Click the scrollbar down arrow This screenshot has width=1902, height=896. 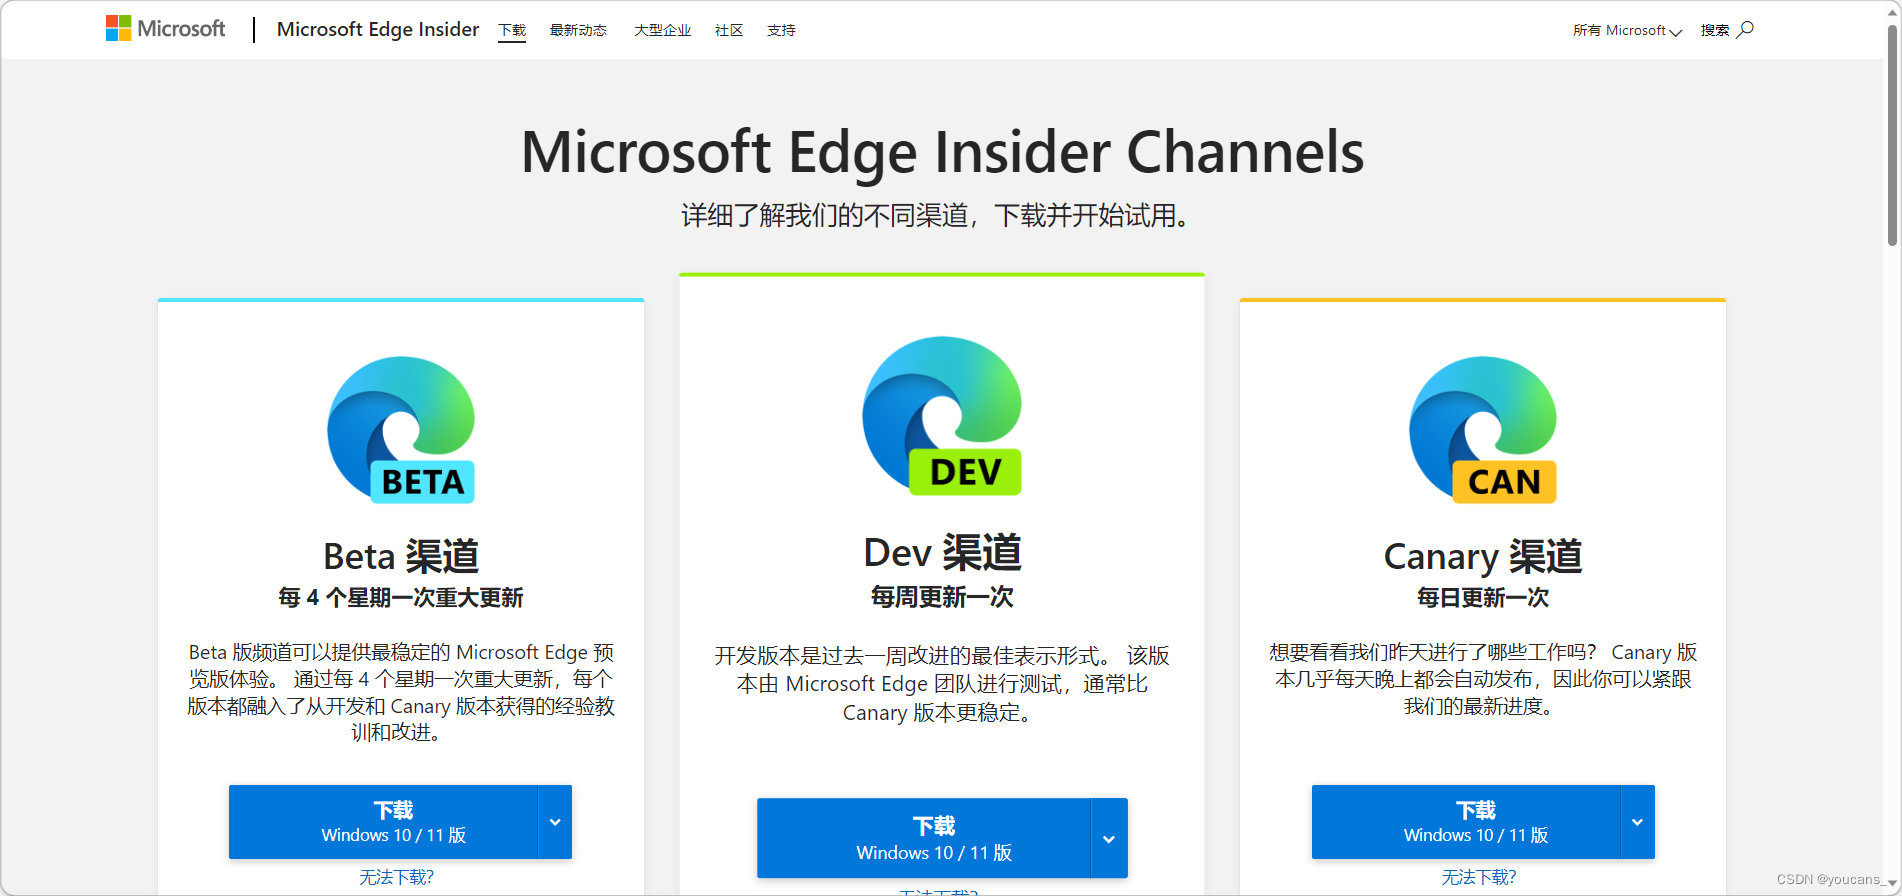tap(1892, 884)
